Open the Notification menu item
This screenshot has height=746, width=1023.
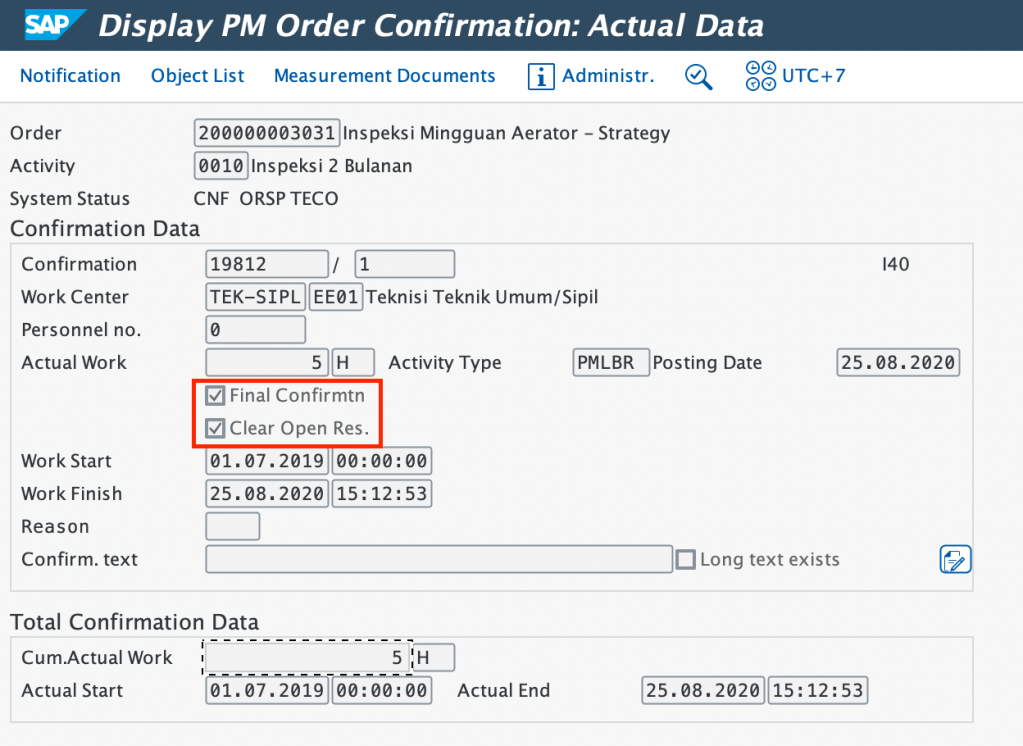point(70,76)
